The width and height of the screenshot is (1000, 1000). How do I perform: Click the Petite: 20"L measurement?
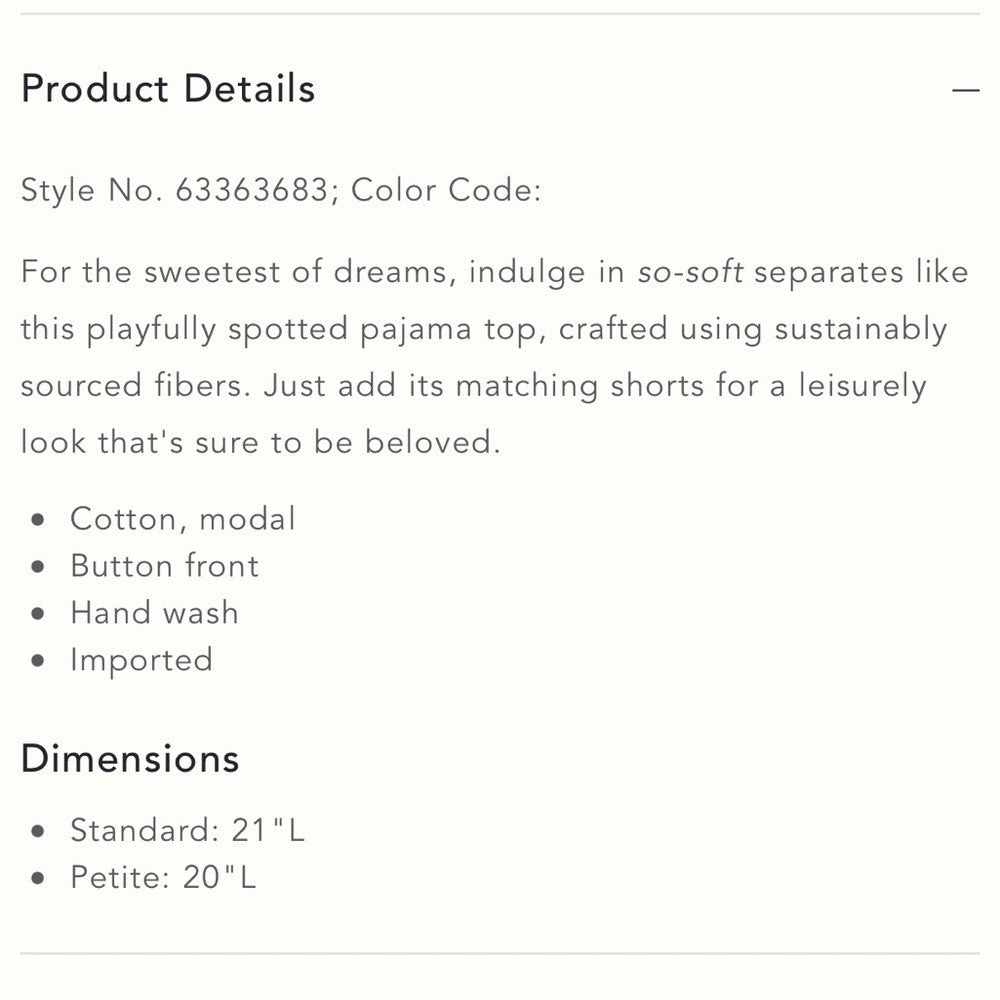coord(163,877)
